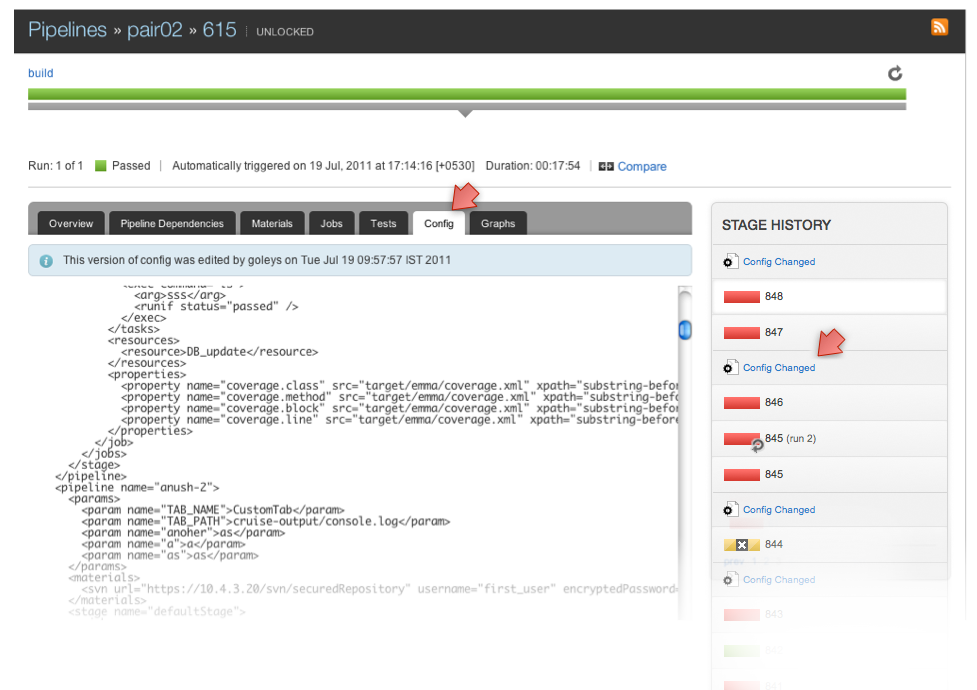The width and height of the screenshot is (977, 690).
Task: Switch to the Pipeline Dependencies tab
Action: 172,224
